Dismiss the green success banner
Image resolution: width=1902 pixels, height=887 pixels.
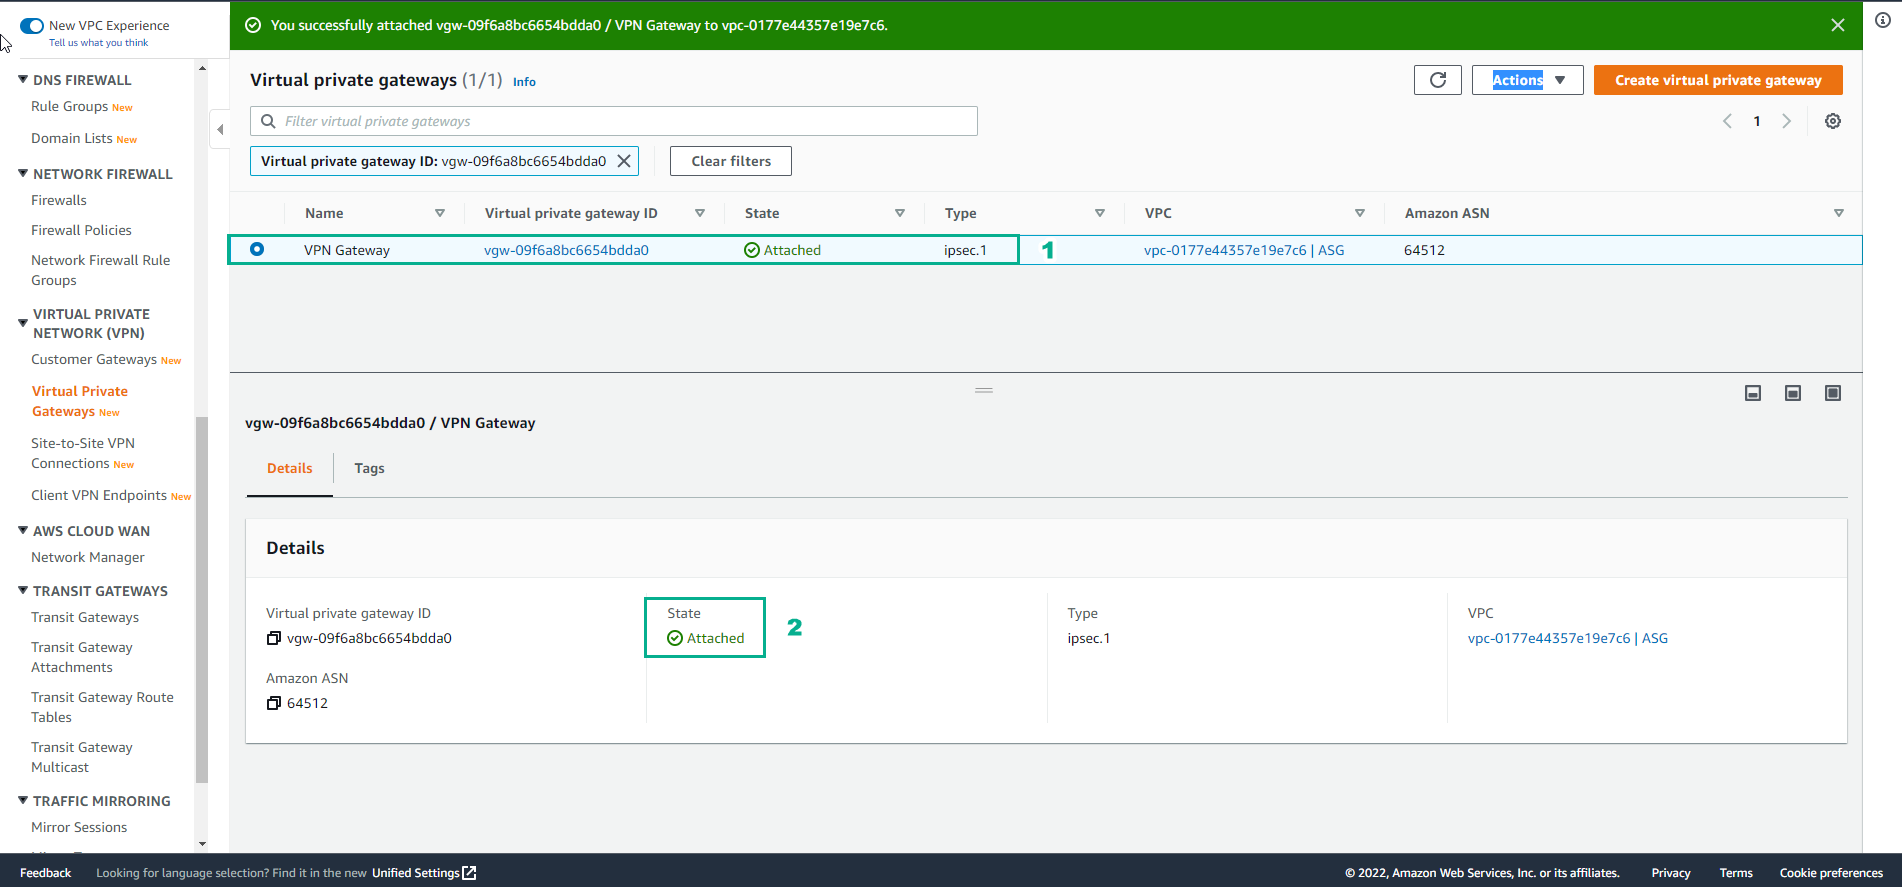click(x=1838, y=25)
